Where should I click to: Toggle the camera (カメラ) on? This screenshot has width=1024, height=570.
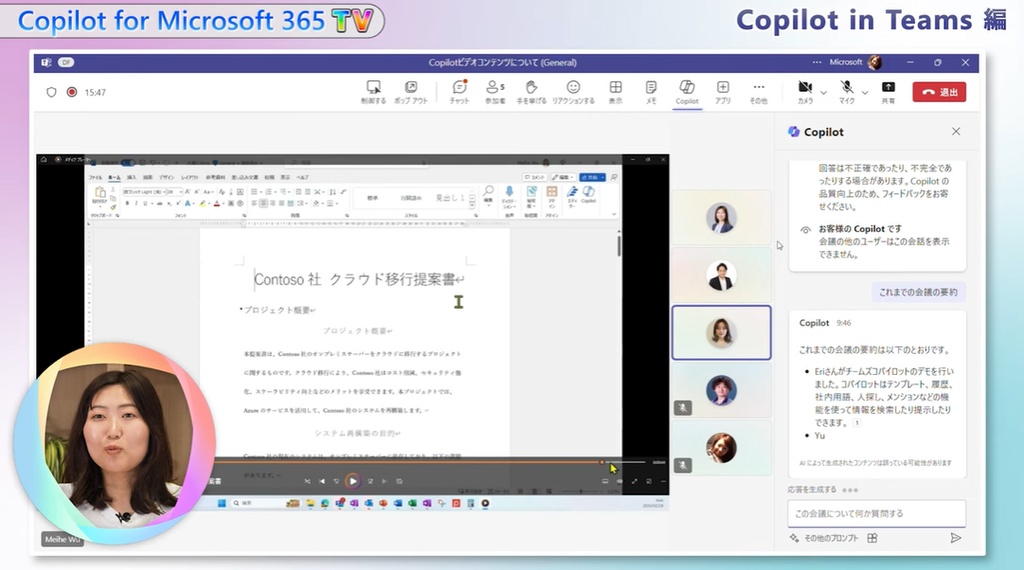(x=805, y=92)
